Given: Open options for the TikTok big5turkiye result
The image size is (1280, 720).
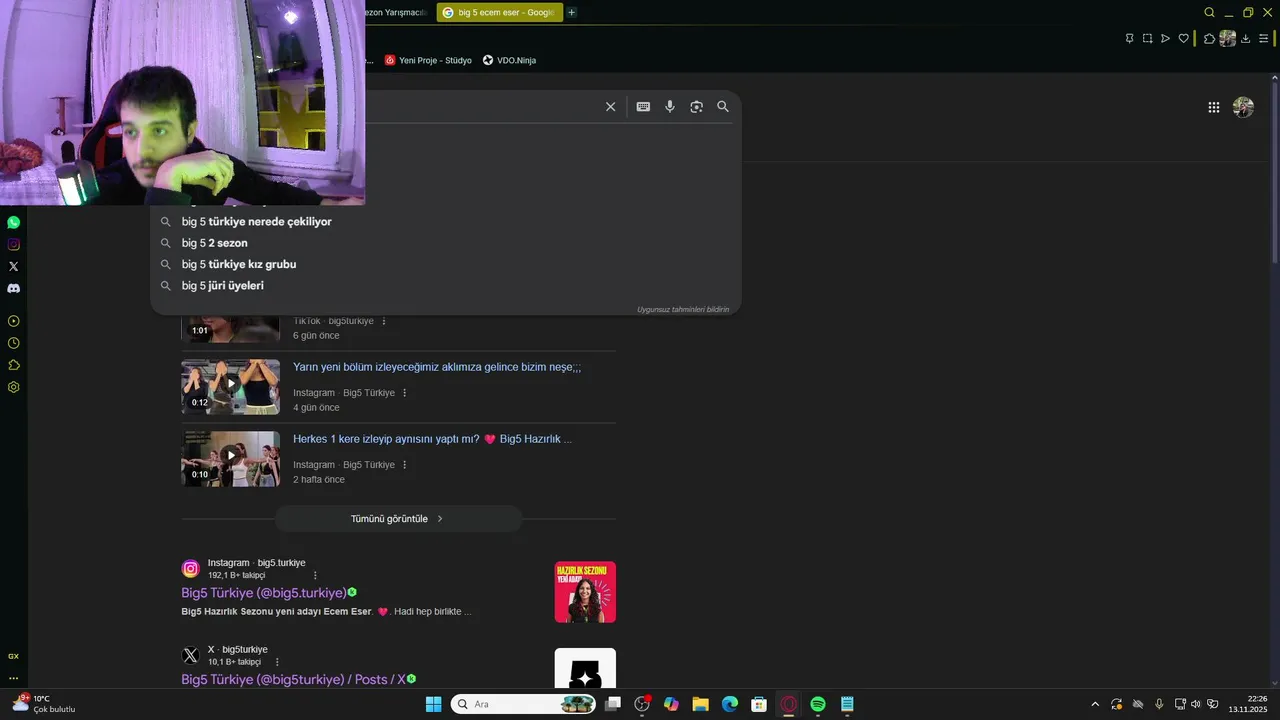Looking at the screenshot, I should (x=384, y=321).
